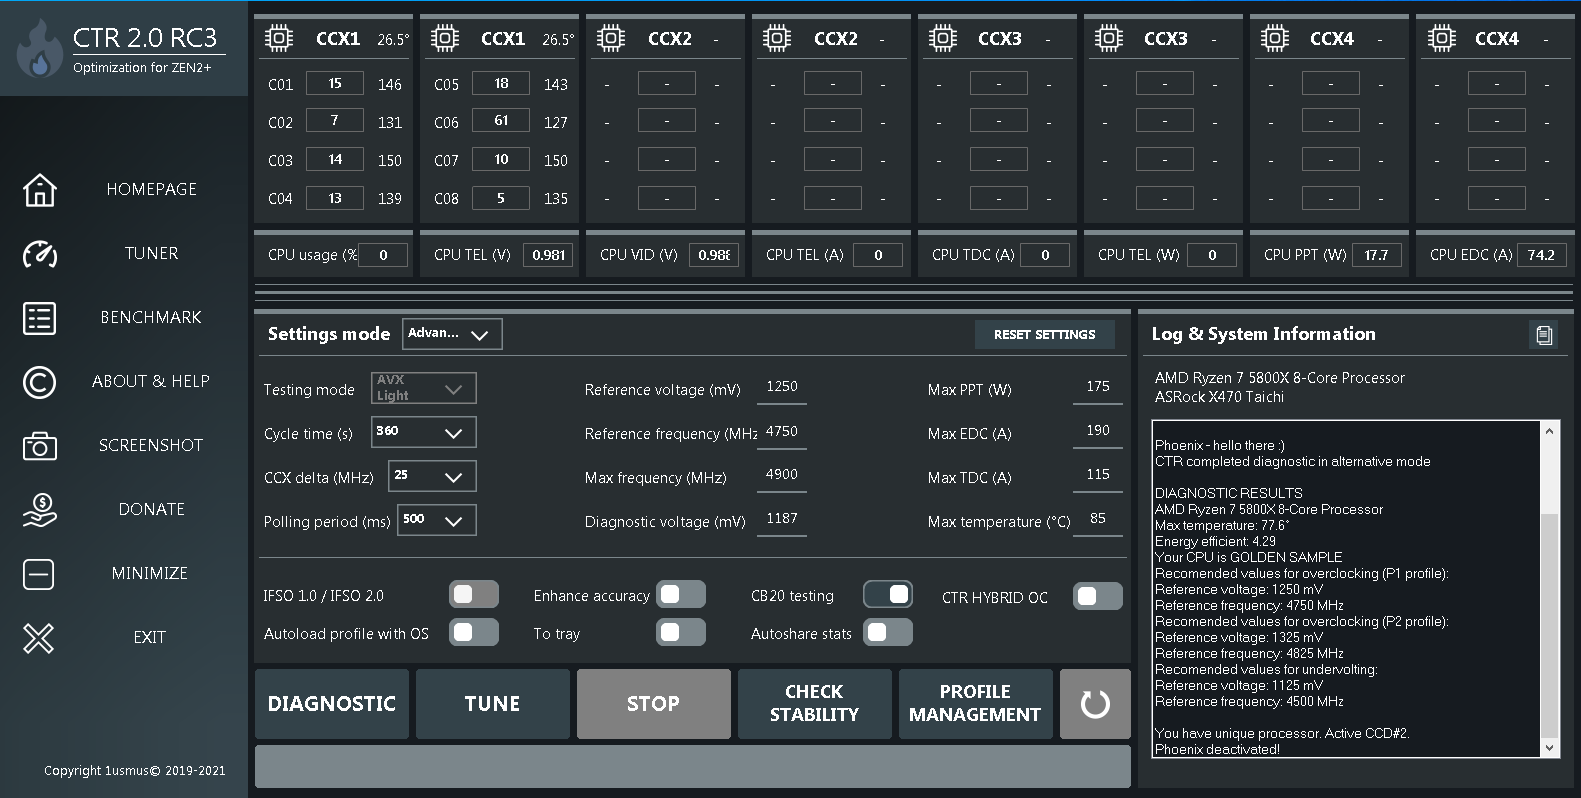Click the CPU PPT (W) readout

1377,255
